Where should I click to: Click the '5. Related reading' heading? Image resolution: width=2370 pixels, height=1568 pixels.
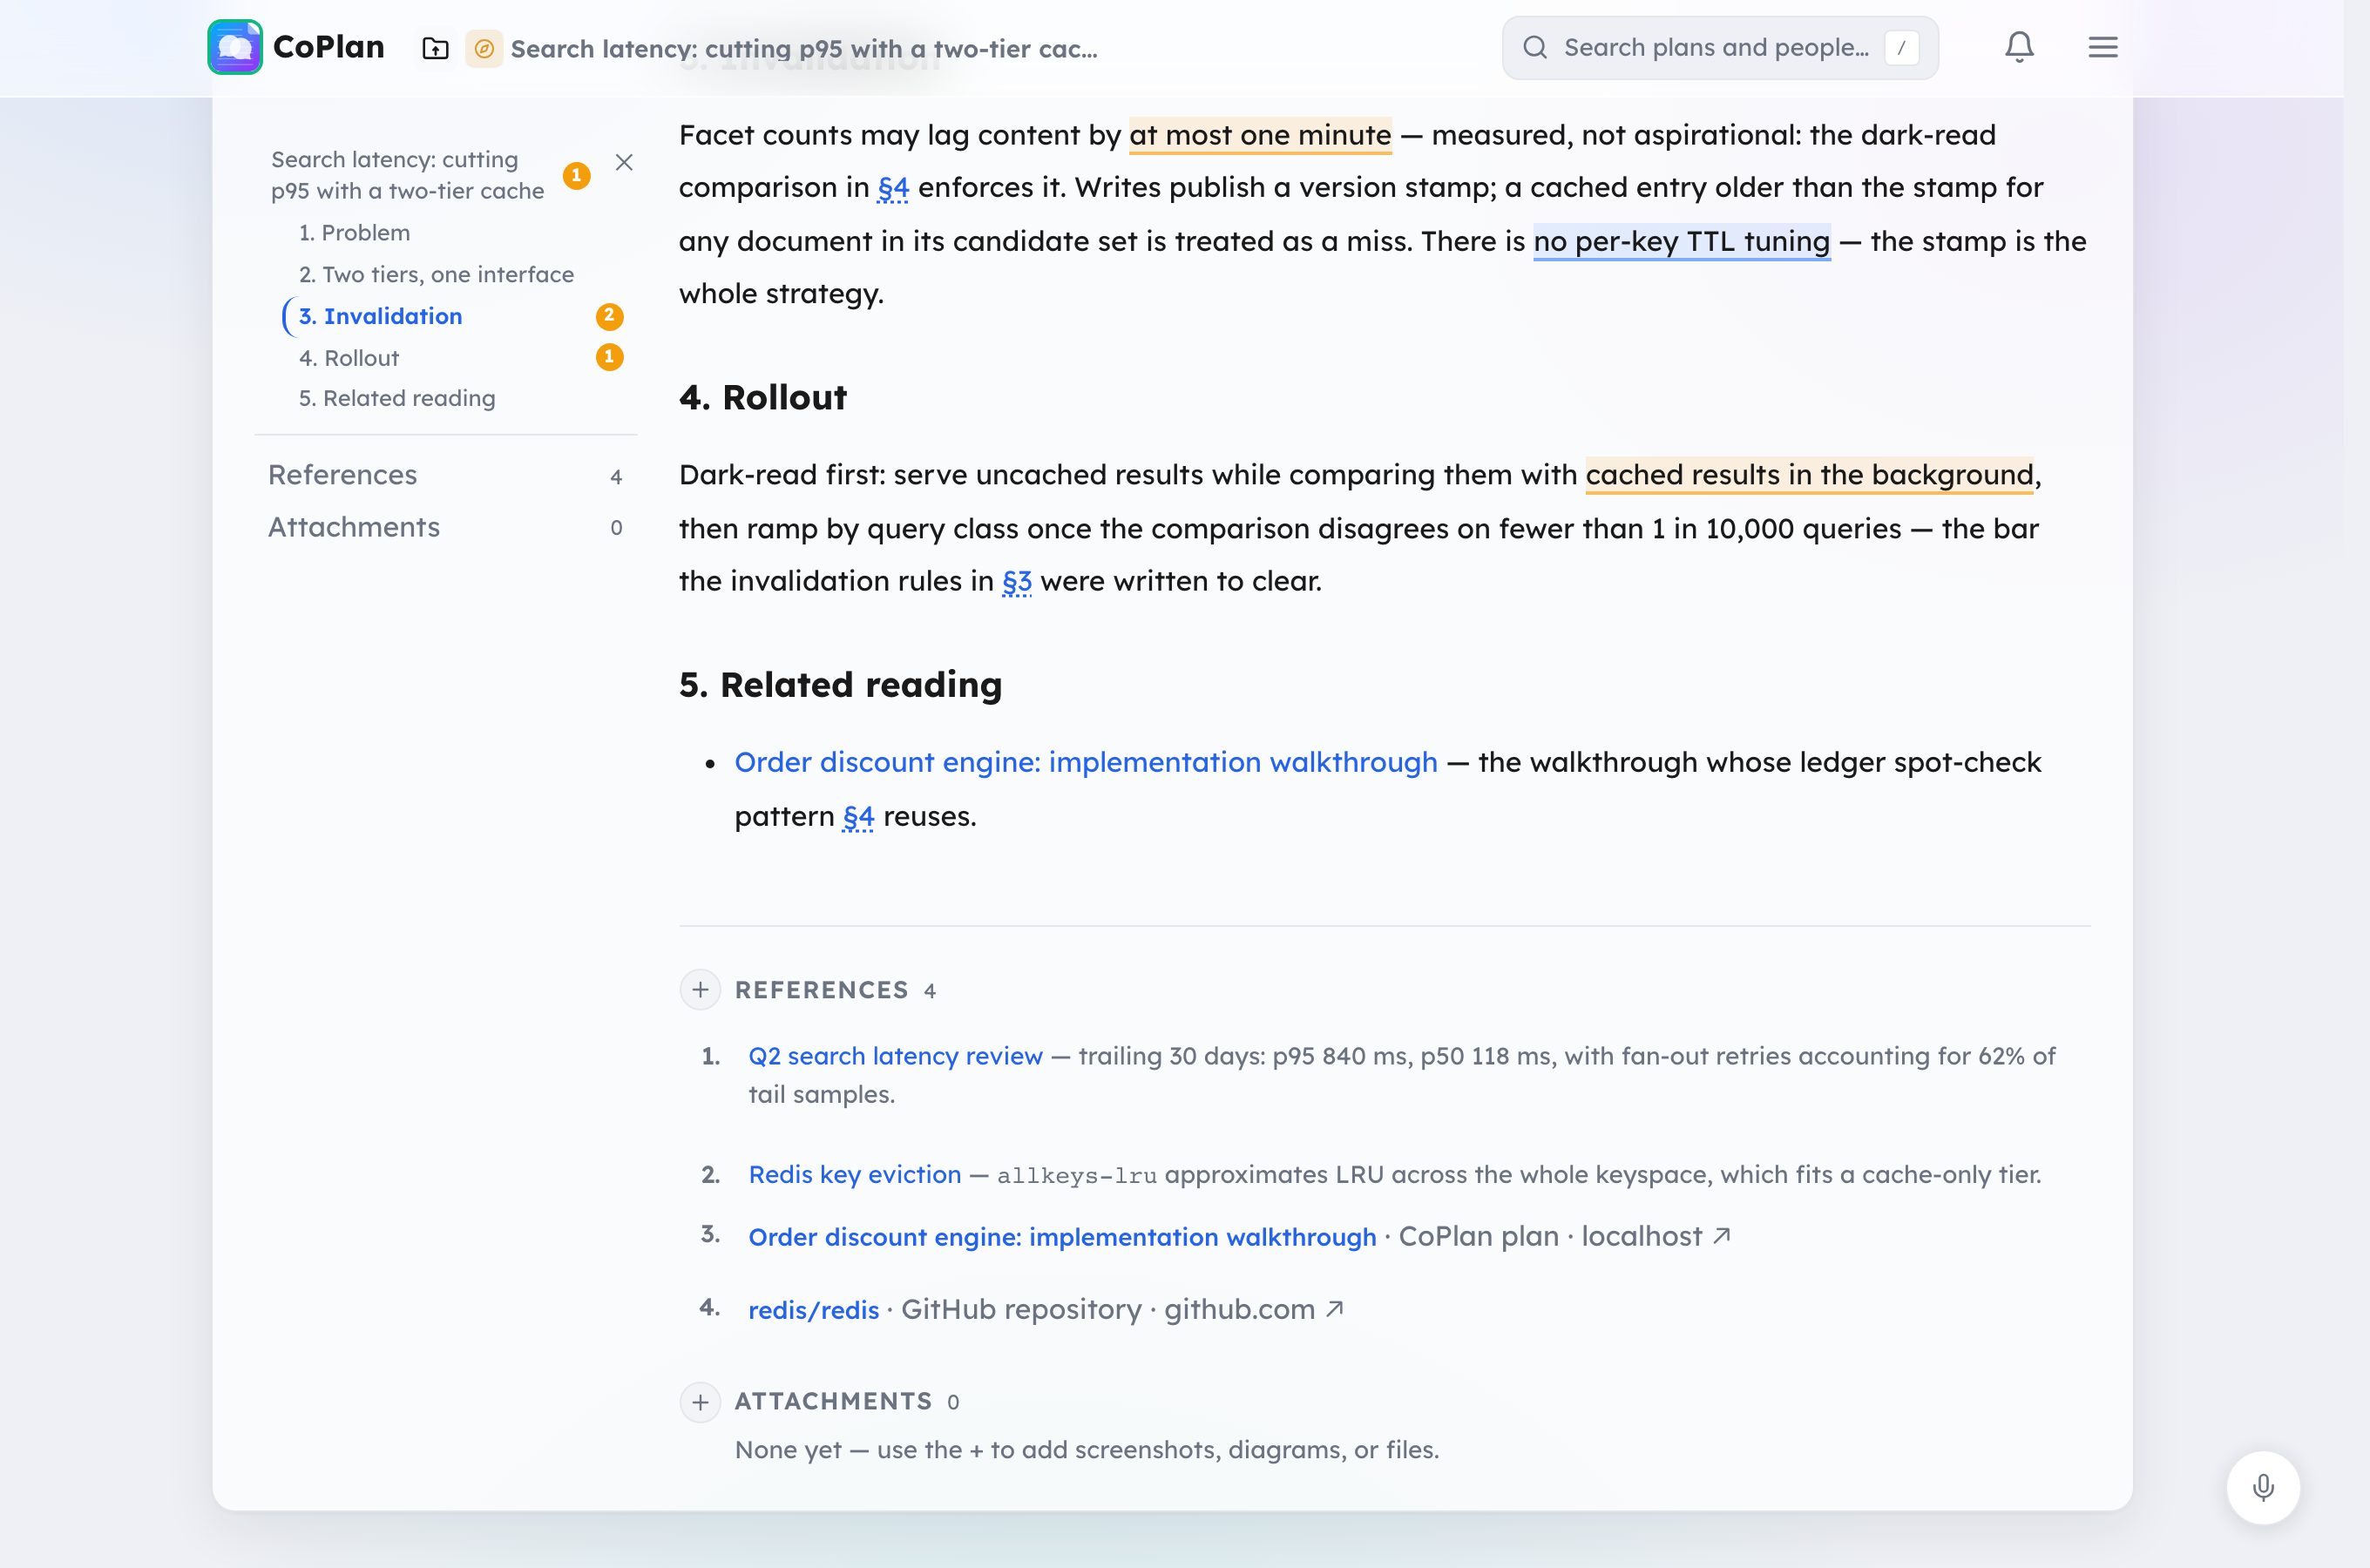840,685
